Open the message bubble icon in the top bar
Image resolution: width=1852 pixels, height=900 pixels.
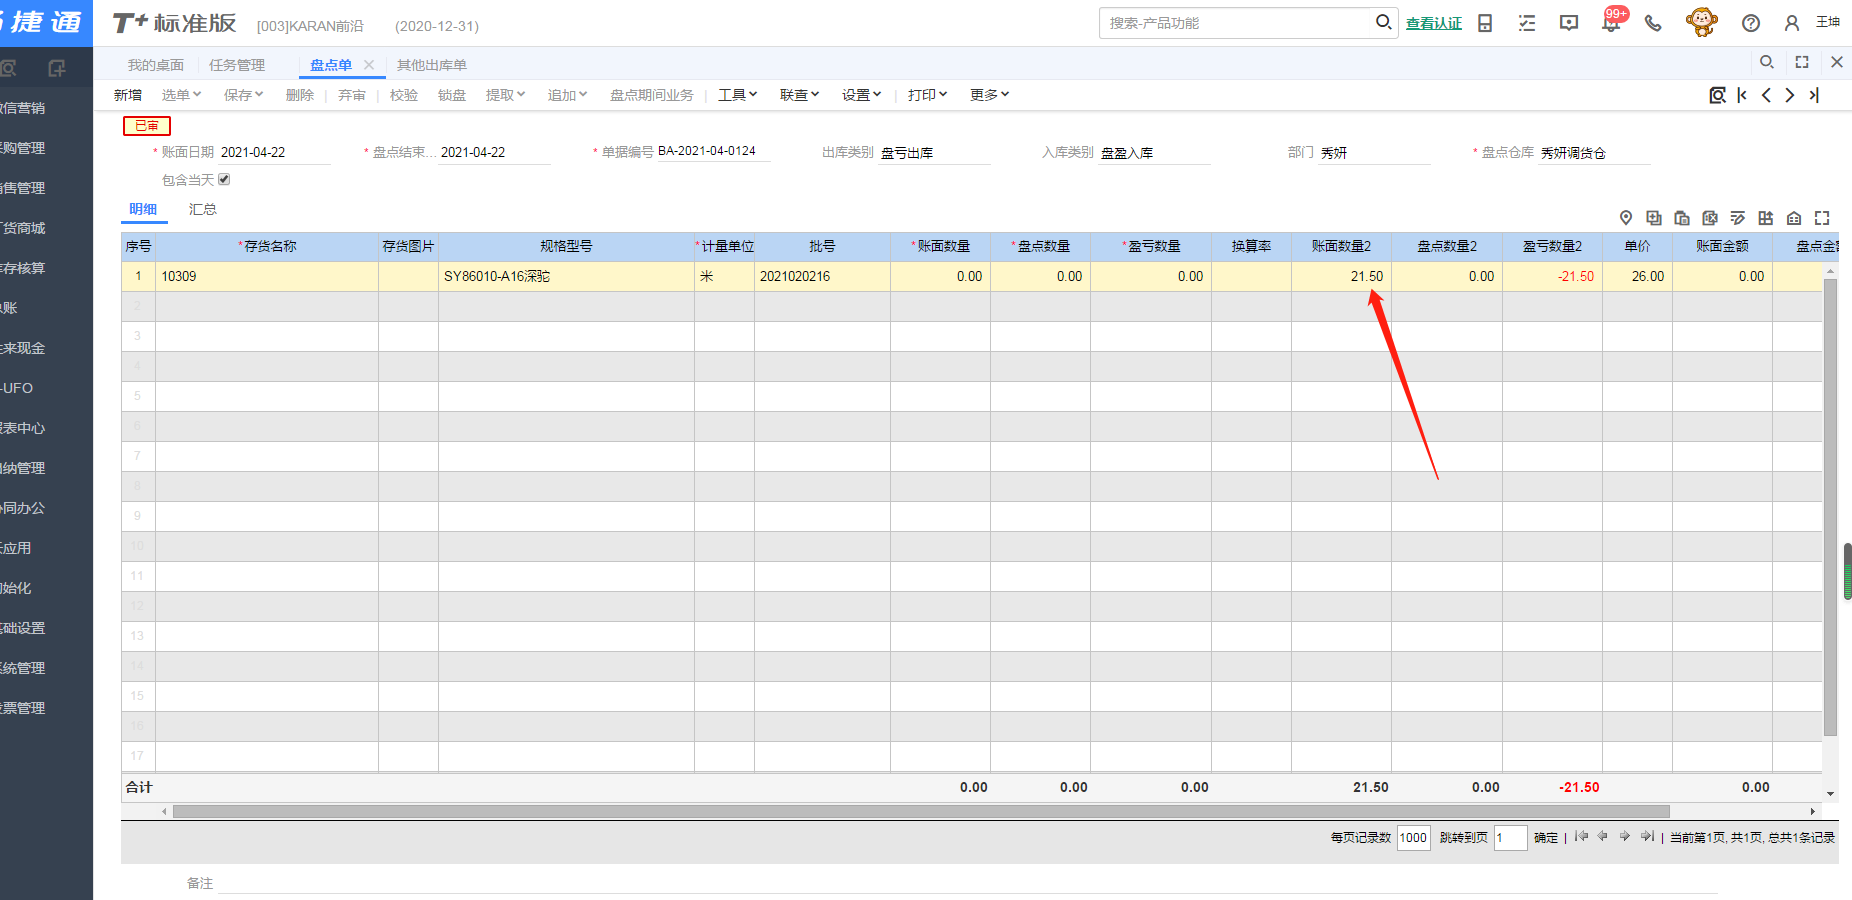pos(1569,23)
